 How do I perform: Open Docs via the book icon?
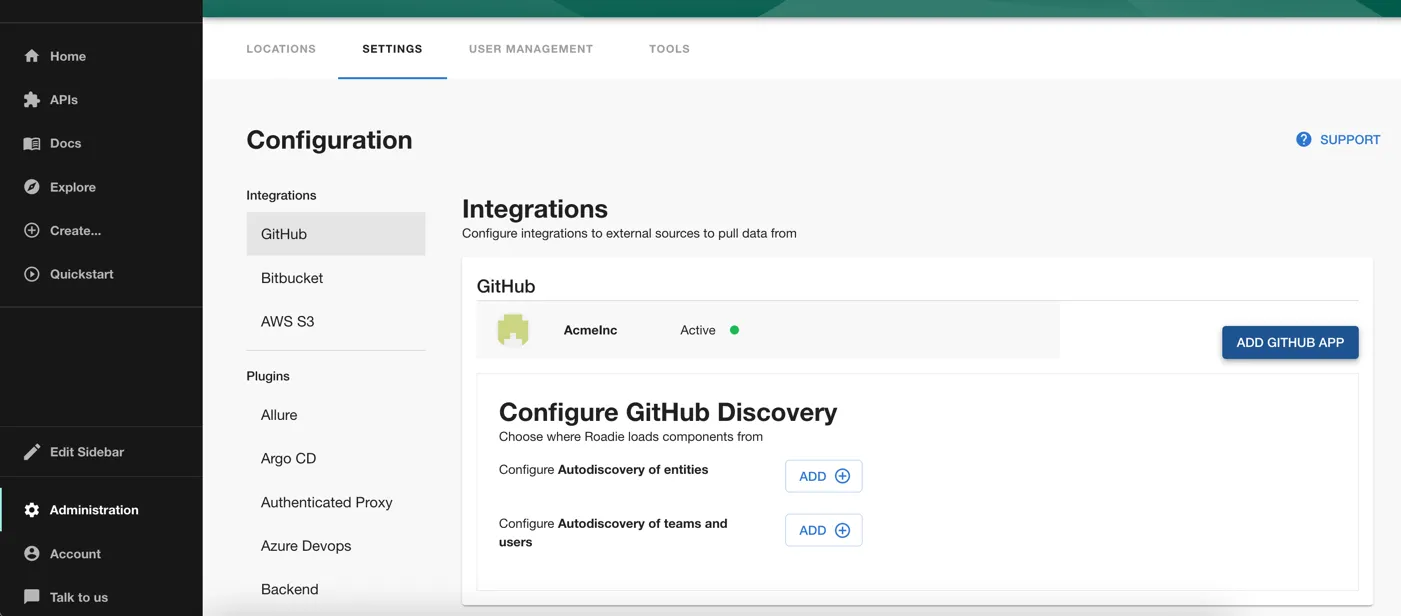click(31, 143)
